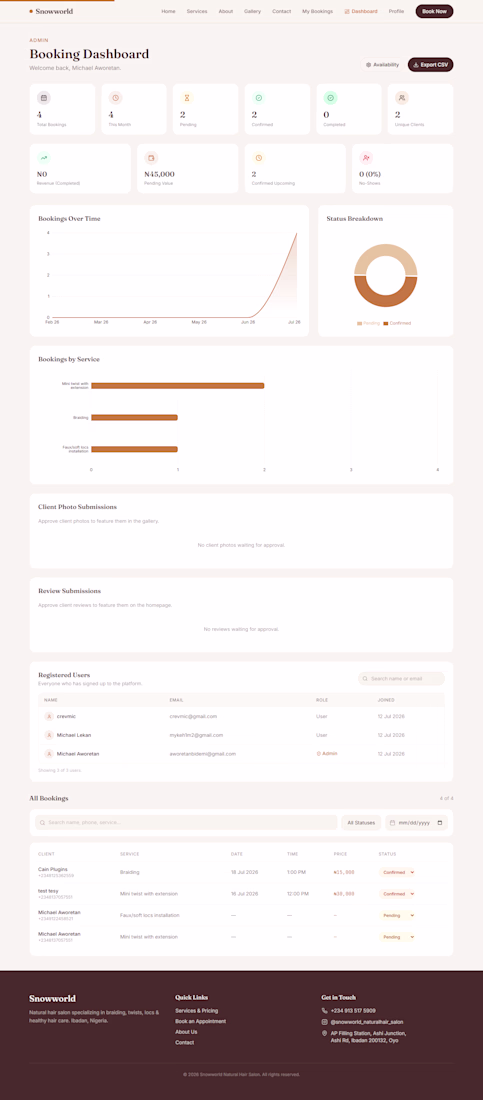Viewport: 483px width, 1100px height.
Task: Click the test tesy client name
Action: [x=48, y=891]
